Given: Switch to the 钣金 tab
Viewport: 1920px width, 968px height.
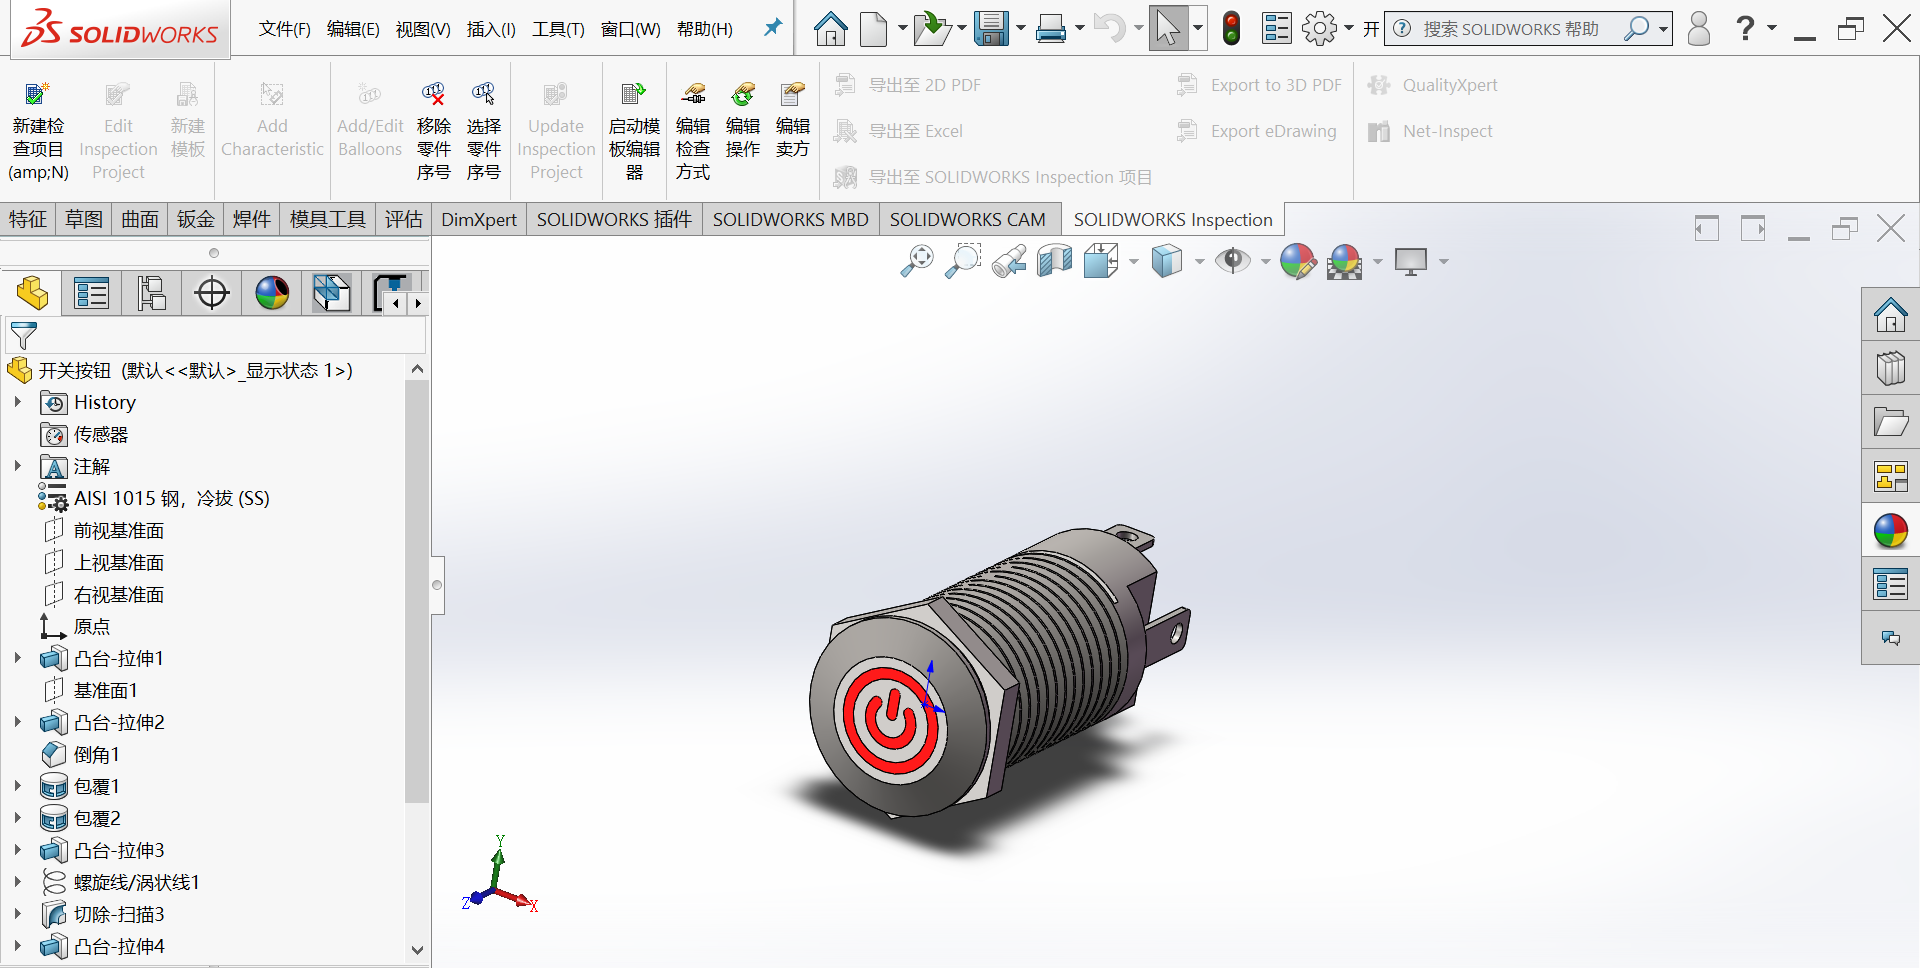Looking at the screenshot, I should (196, 219).
